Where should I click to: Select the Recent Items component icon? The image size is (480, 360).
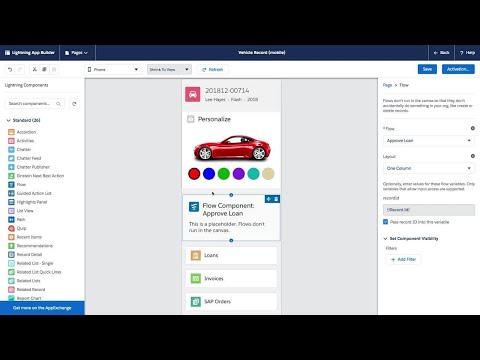pyautogui.click(x=11, y=237)
